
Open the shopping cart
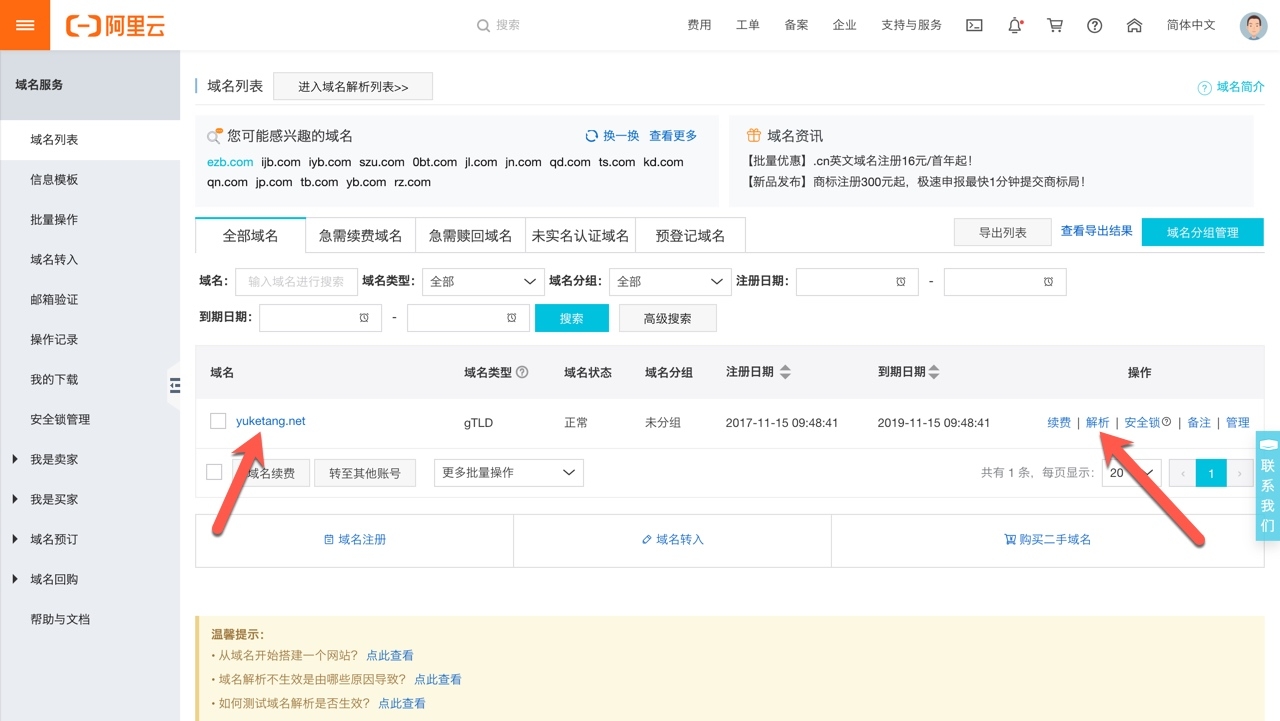pos(1055,25)
